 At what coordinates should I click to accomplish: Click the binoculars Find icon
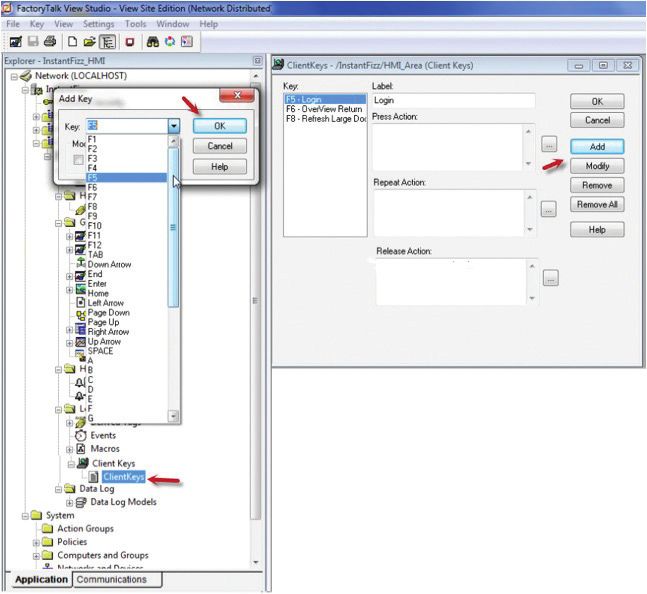pyautogui.click(x=153, y=42)
